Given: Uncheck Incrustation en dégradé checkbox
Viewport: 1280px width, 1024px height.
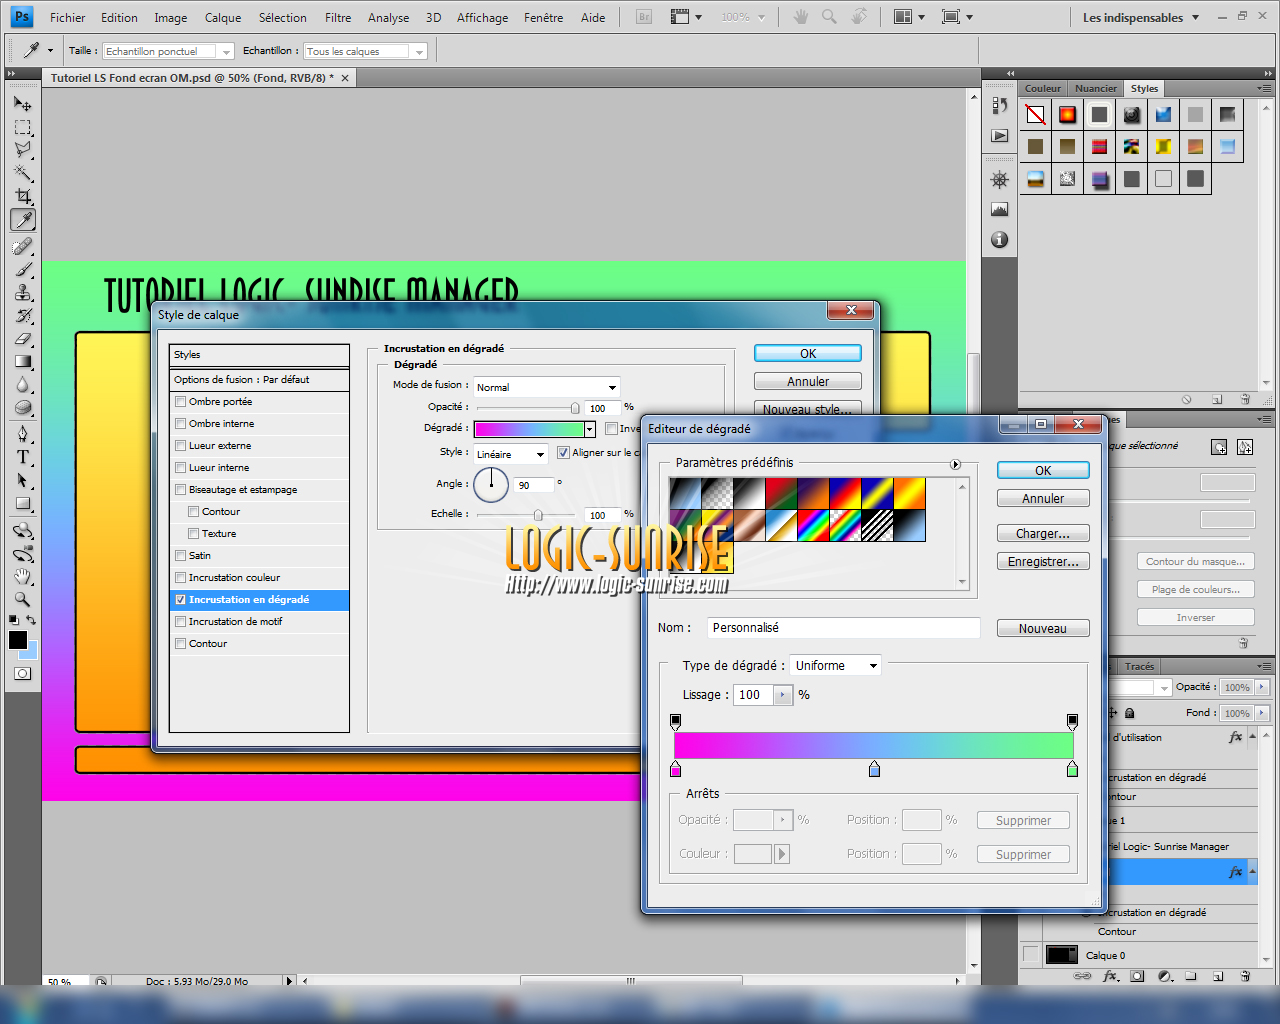Looking at the screenshot, I should point(181,600).
